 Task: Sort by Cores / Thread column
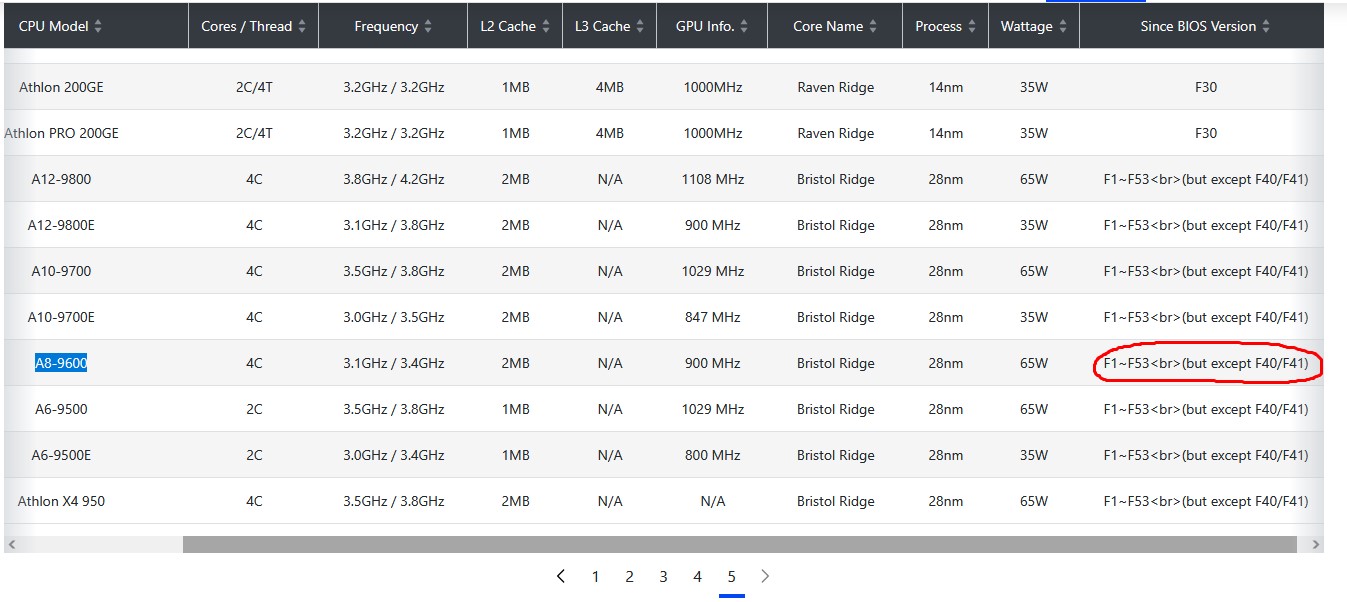302,27
